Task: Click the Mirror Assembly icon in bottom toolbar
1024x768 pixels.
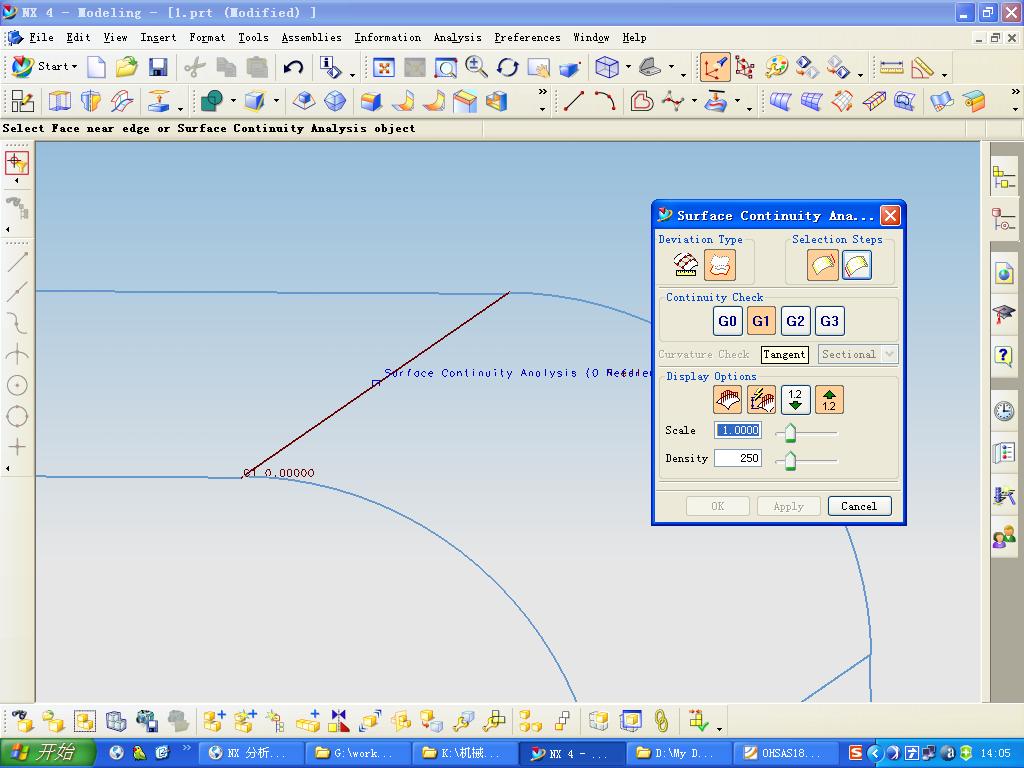Action: tap(339, 720)
